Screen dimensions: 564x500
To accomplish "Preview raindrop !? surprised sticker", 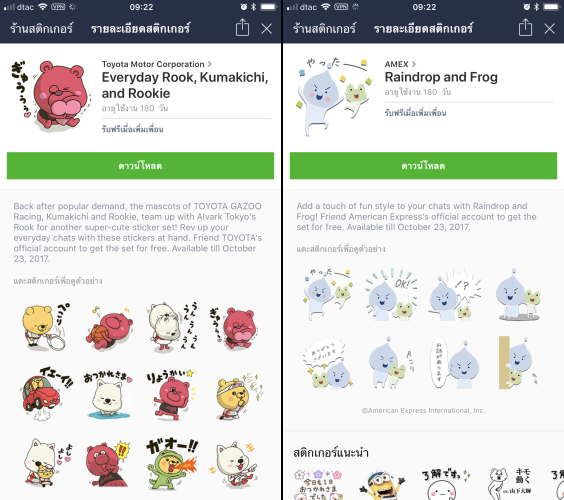I will (x=454, y=295).
